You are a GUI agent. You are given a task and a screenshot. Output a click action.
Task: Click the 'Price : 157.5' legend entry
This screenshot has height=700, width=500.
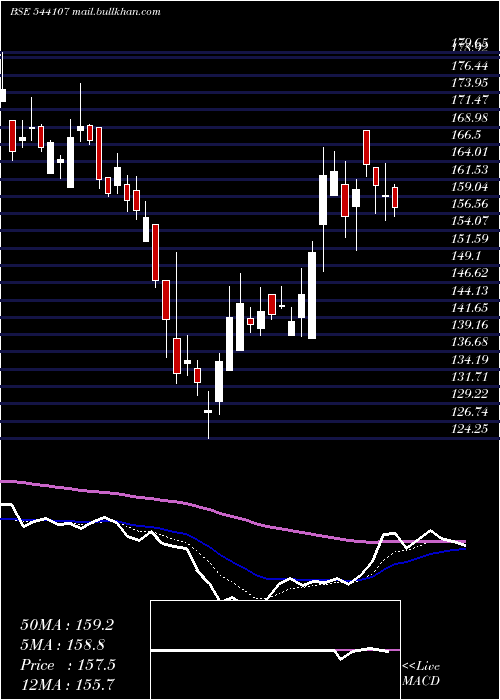click(x=68, y=665)
